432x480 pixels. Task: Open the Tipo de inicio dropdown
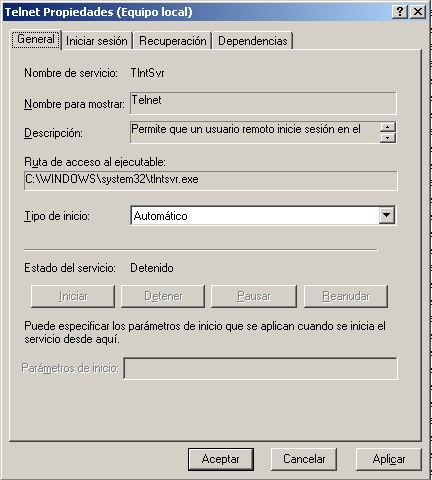tap(263, 216)
